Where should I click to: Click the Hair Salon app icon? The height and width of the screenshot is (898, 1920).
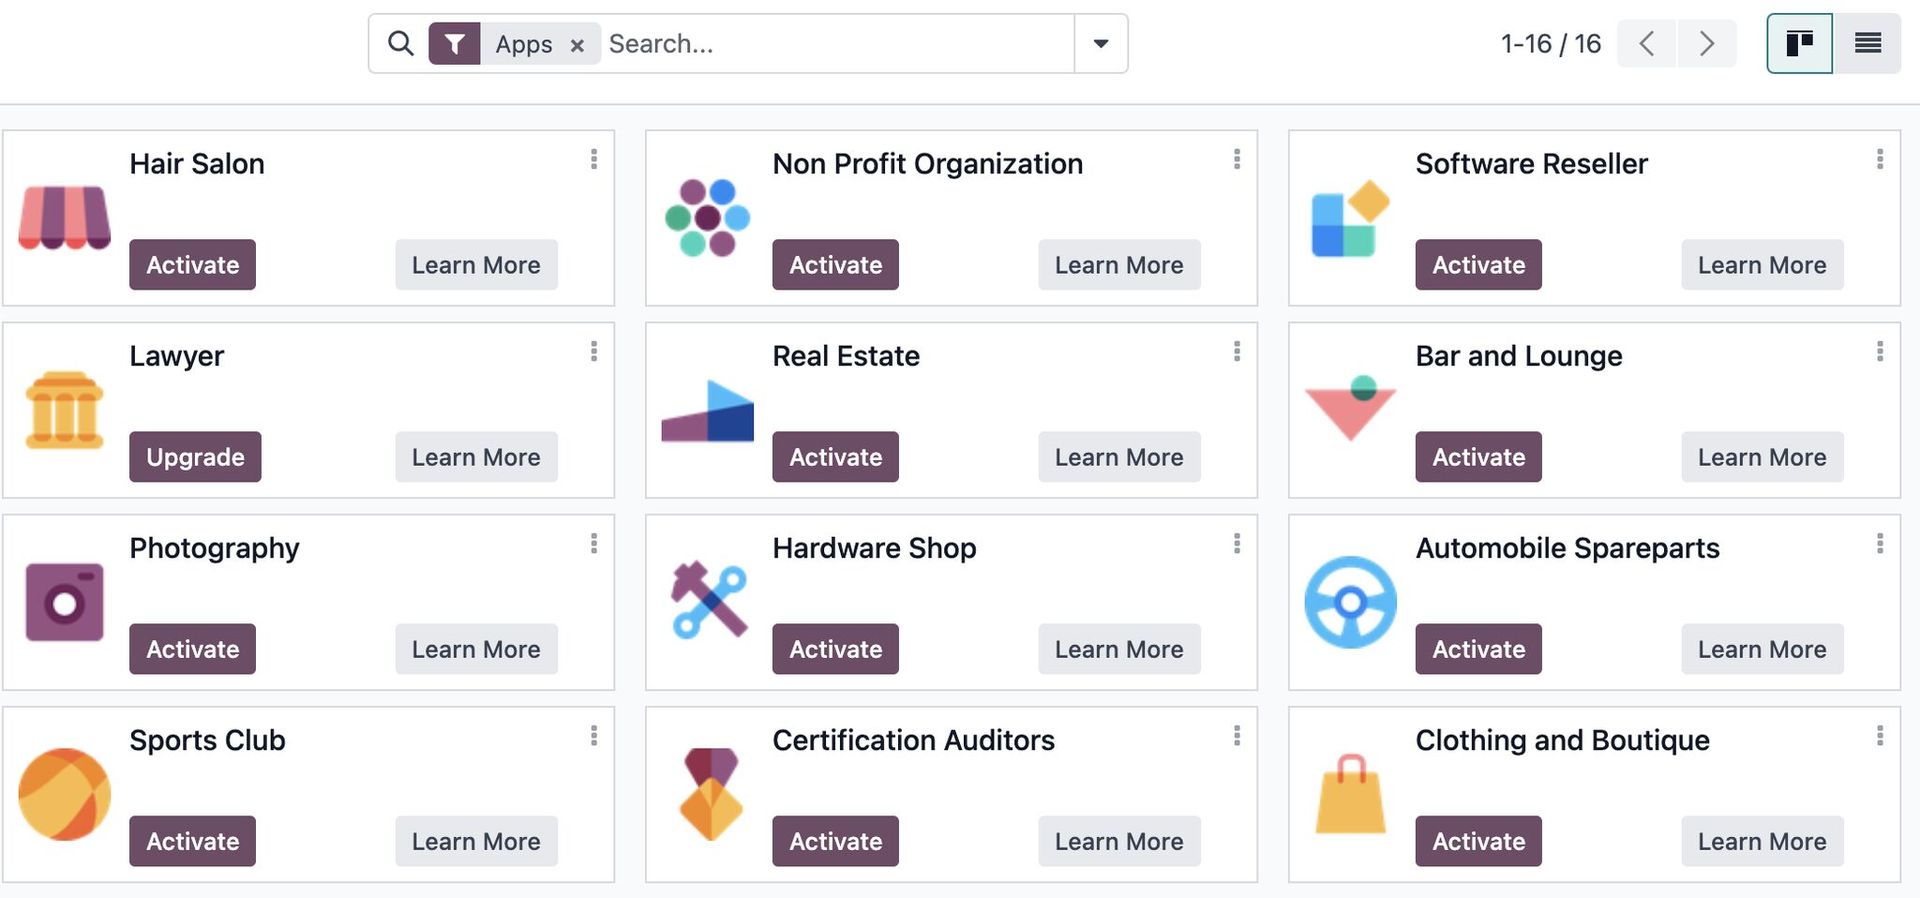point(64,217)
